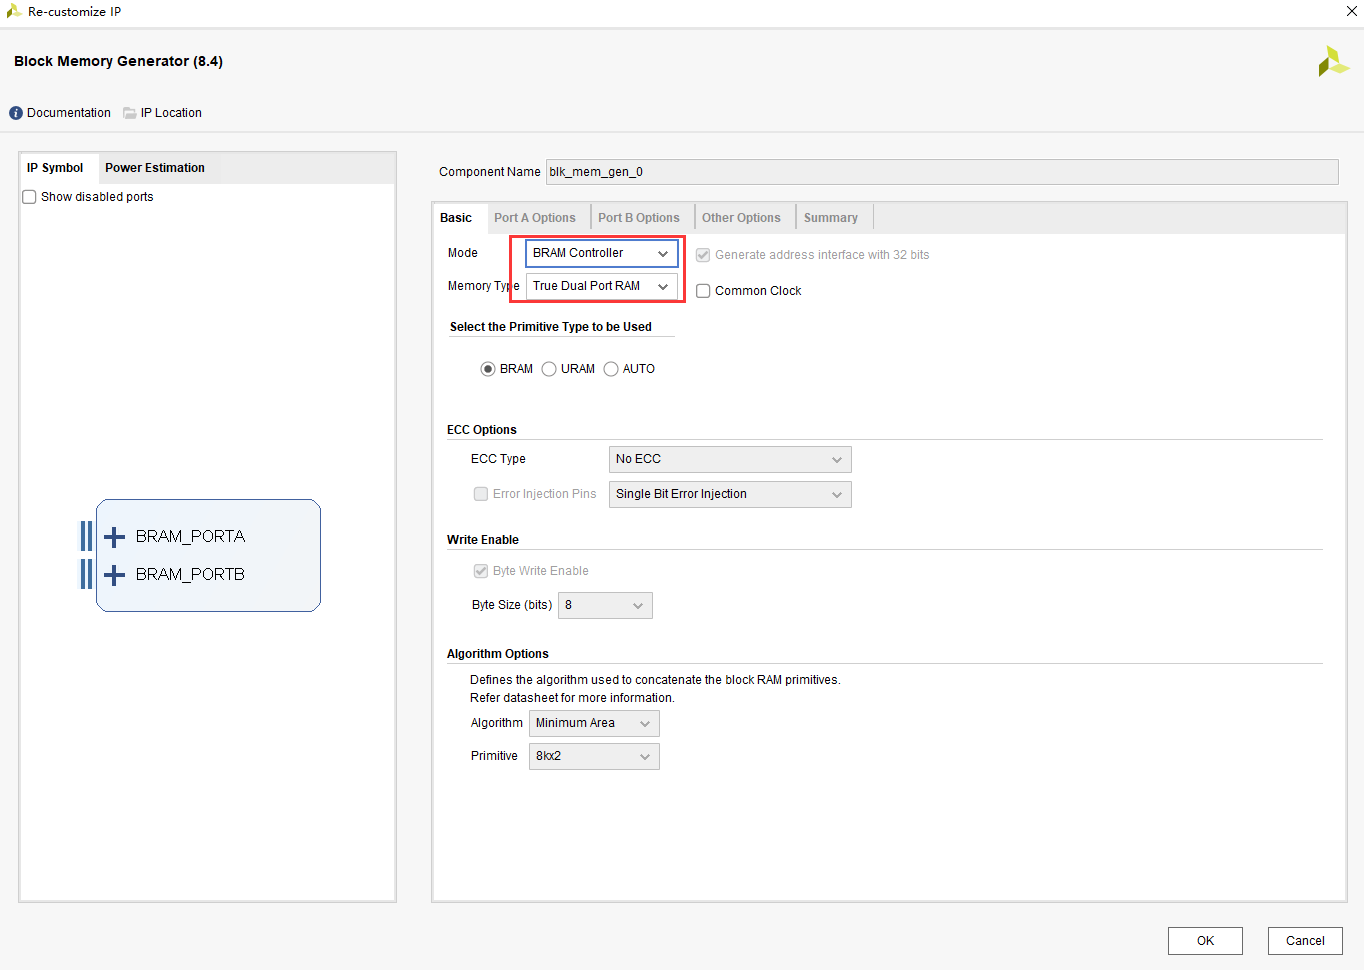Viewport: 1364px width, 970px height.
Task: Open the Algorithm Minimum Area dropdown
Action: click(594, 723)
